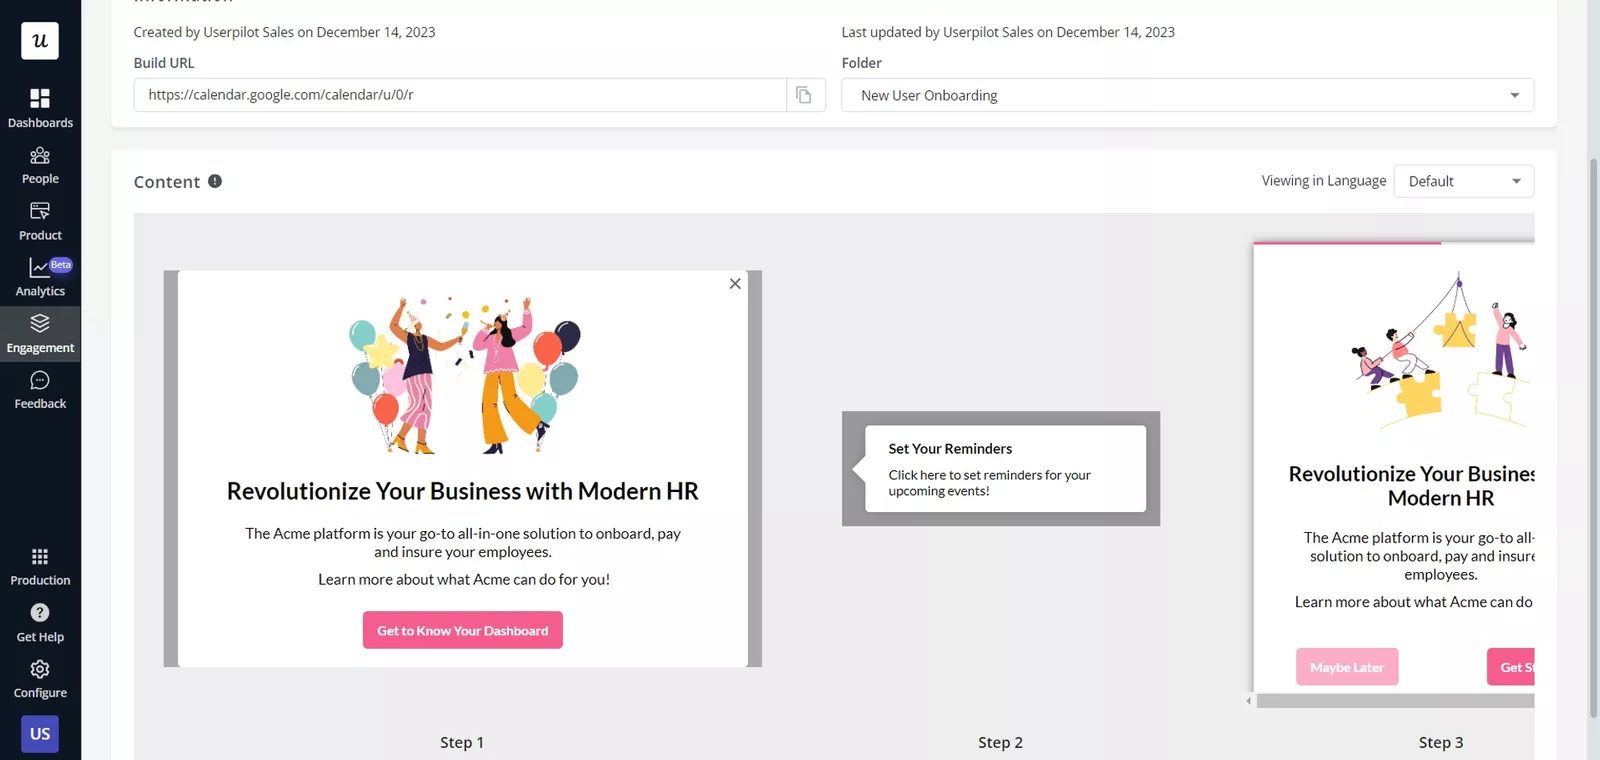Click the Step 2 label
Viewport: 1600px width, 760px height.
(x=1000, y=742)
